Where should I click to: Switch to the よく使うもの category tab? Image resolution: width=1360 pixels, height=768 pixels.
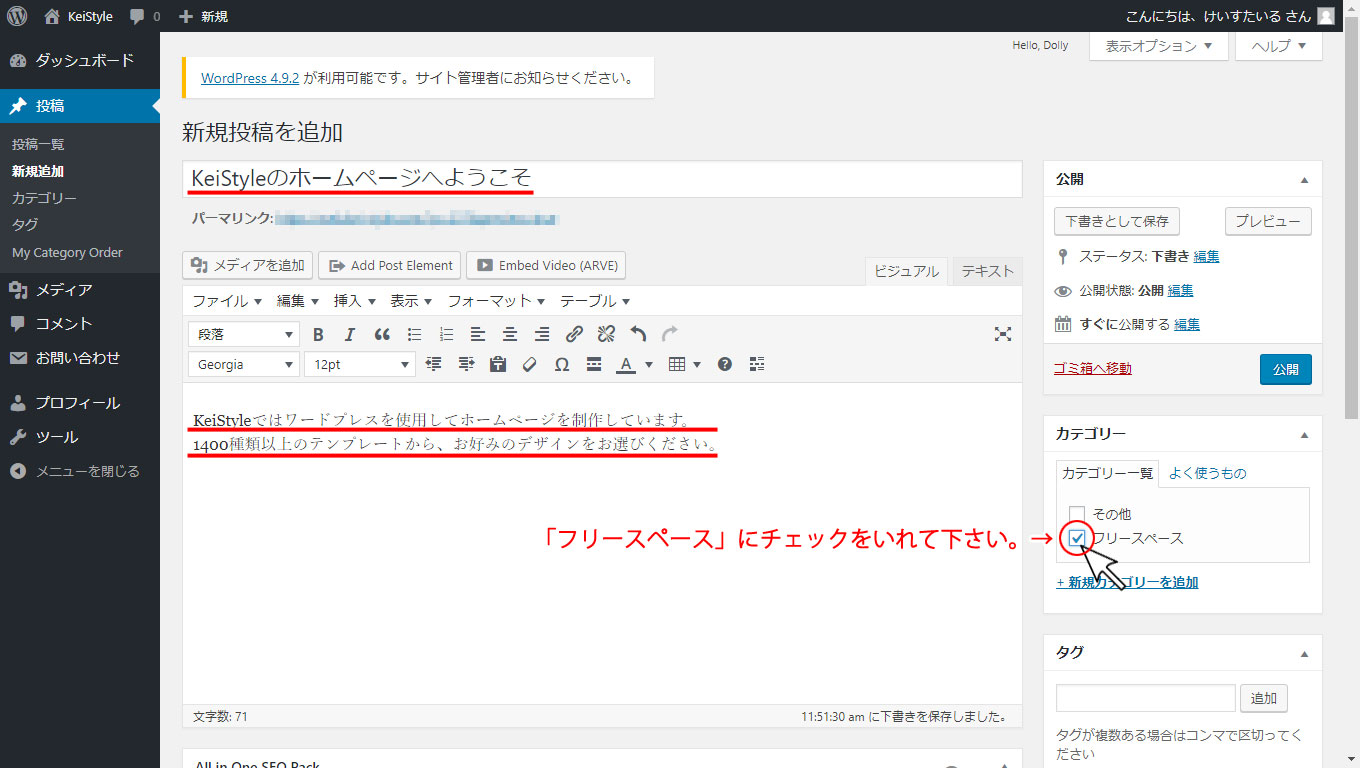[1207, 473]
